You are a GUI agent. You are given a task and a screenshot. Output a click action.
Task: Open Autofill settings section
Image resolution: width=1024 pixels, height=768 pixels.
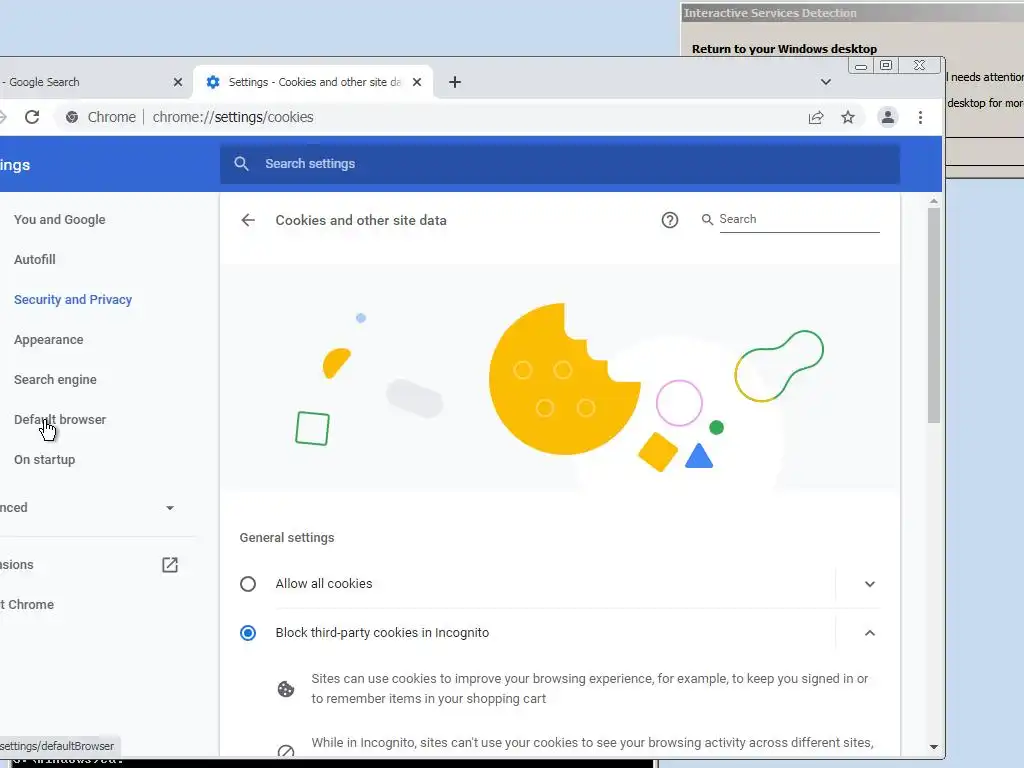35,259
